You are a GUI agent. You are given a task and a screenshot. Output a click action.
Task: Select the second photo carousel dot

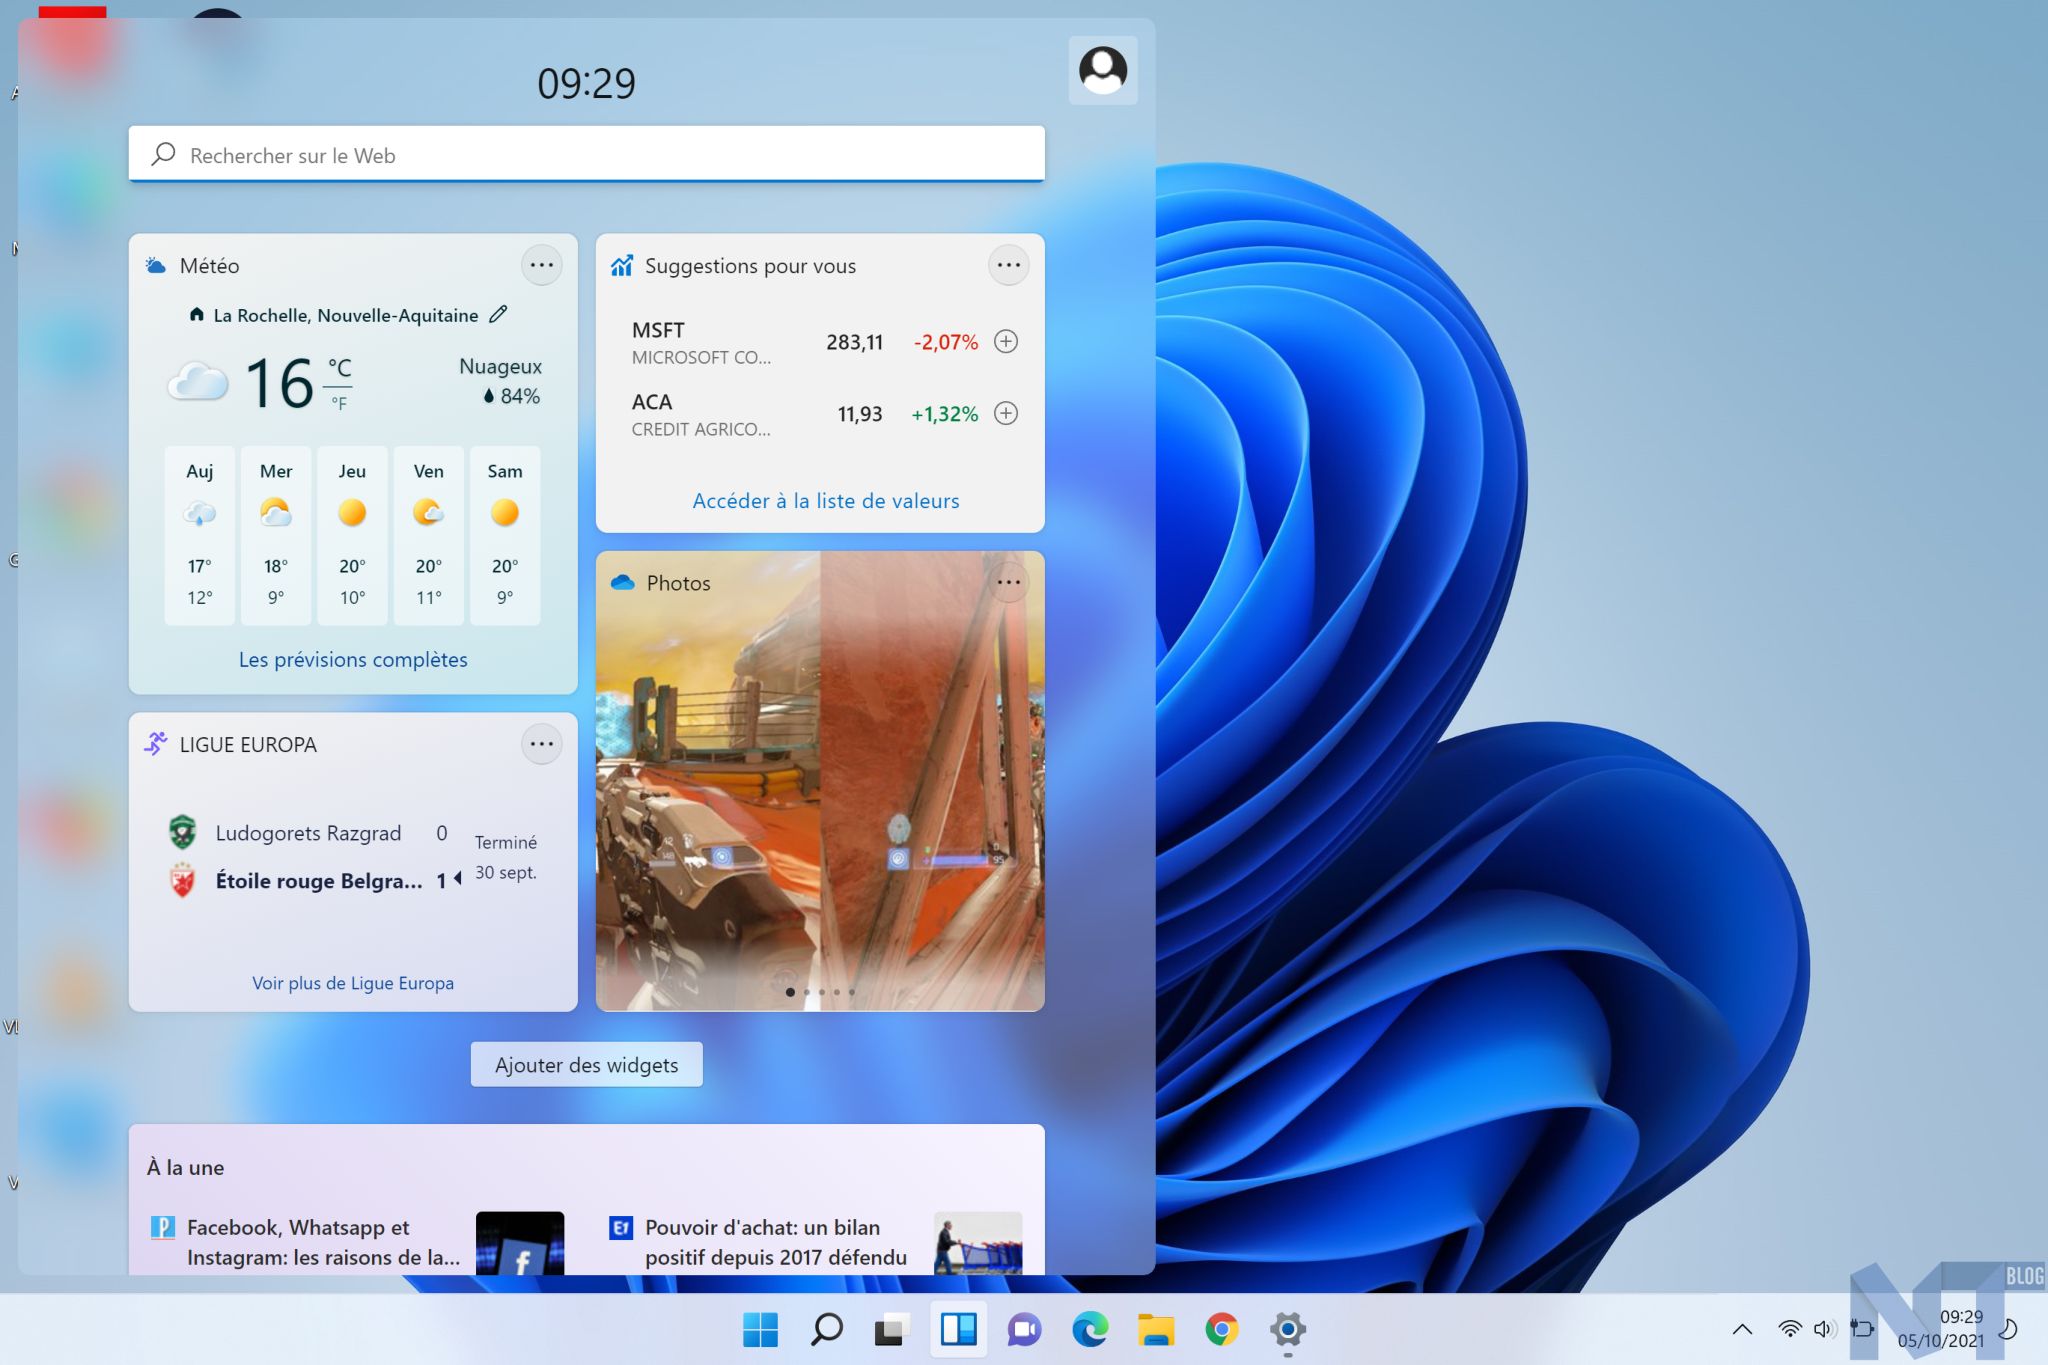(x=807, y=992)
